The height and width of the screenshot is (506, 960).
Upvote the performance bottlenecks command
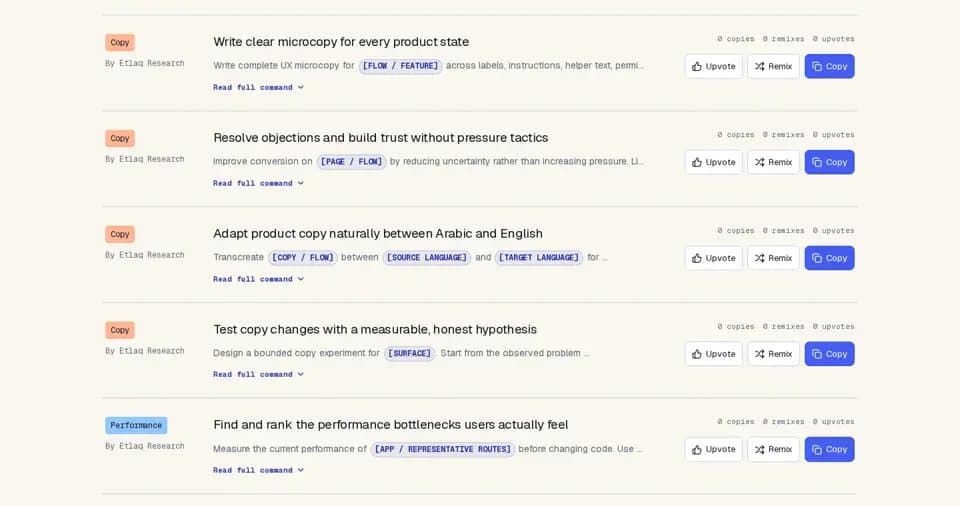(713, 450)
